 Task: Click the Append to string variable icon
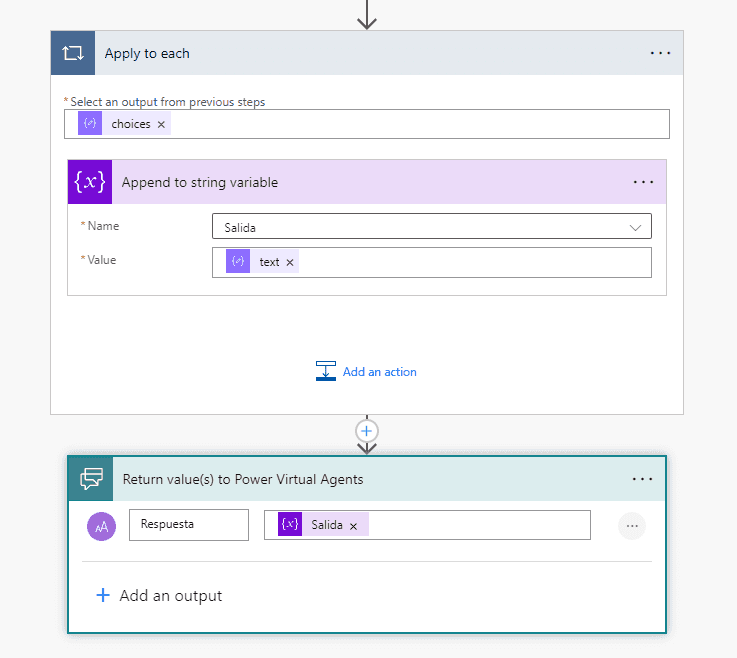90,182
